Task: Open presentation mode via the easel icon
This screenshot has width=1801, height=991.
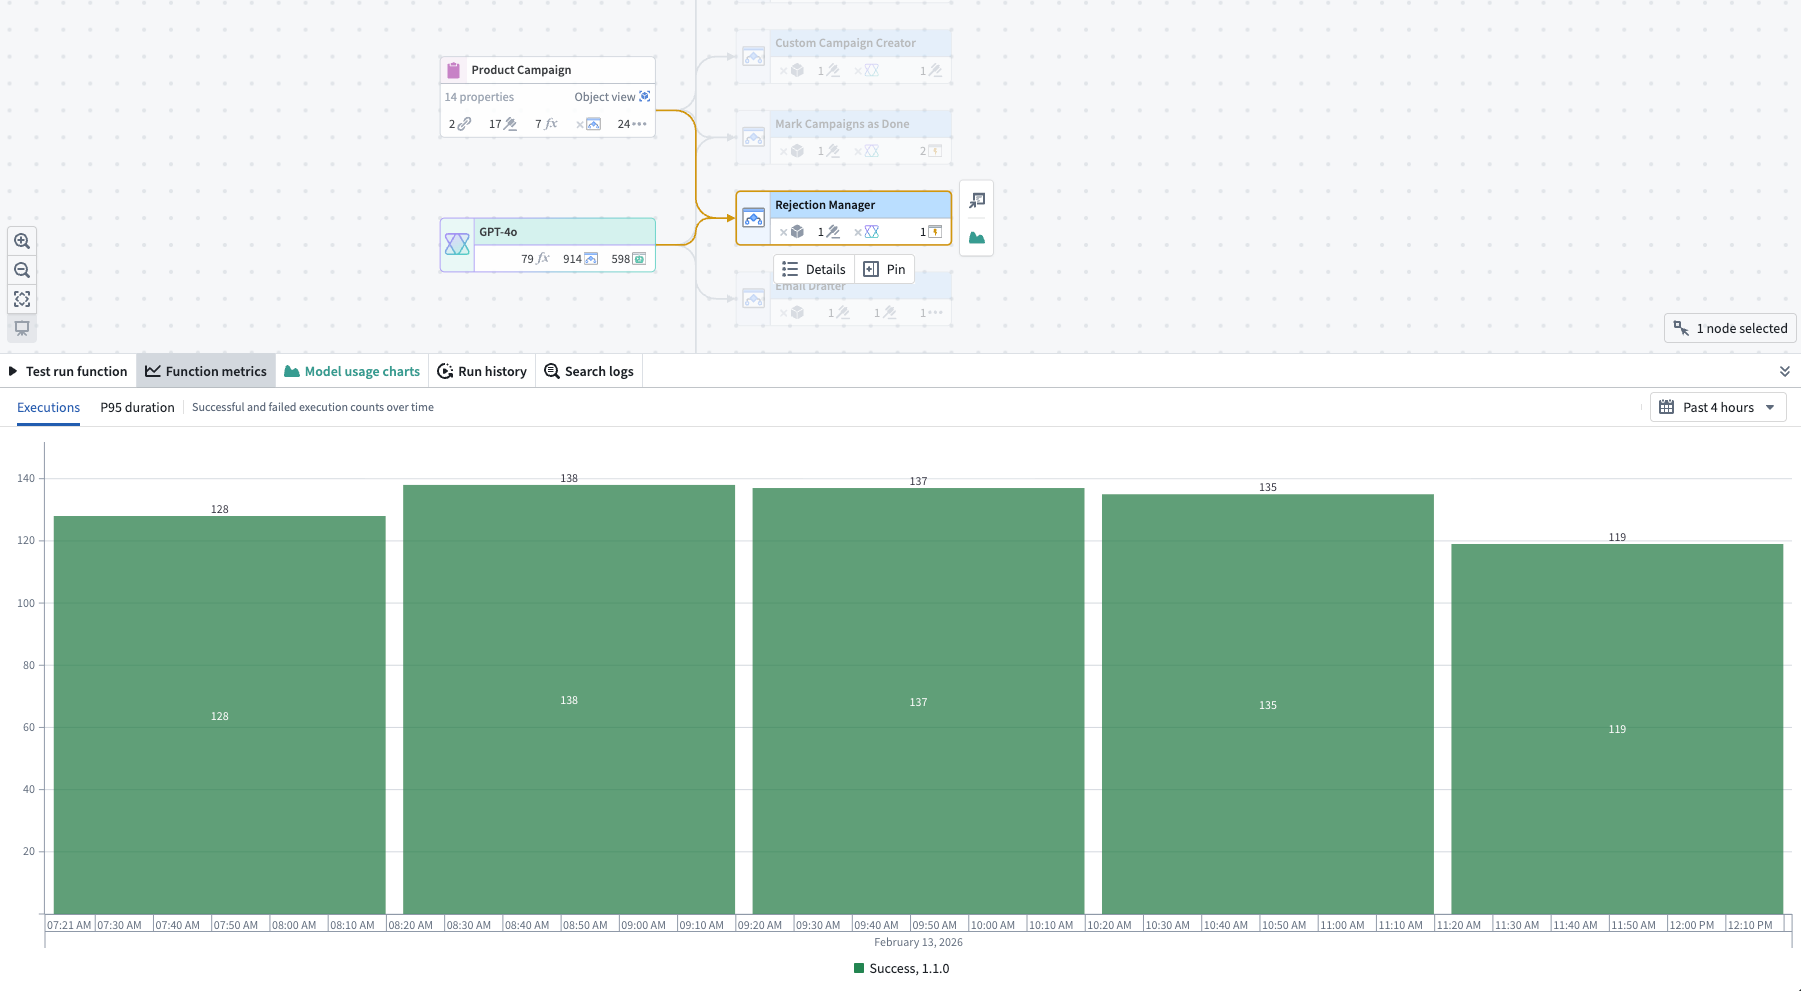Action: 22,328
